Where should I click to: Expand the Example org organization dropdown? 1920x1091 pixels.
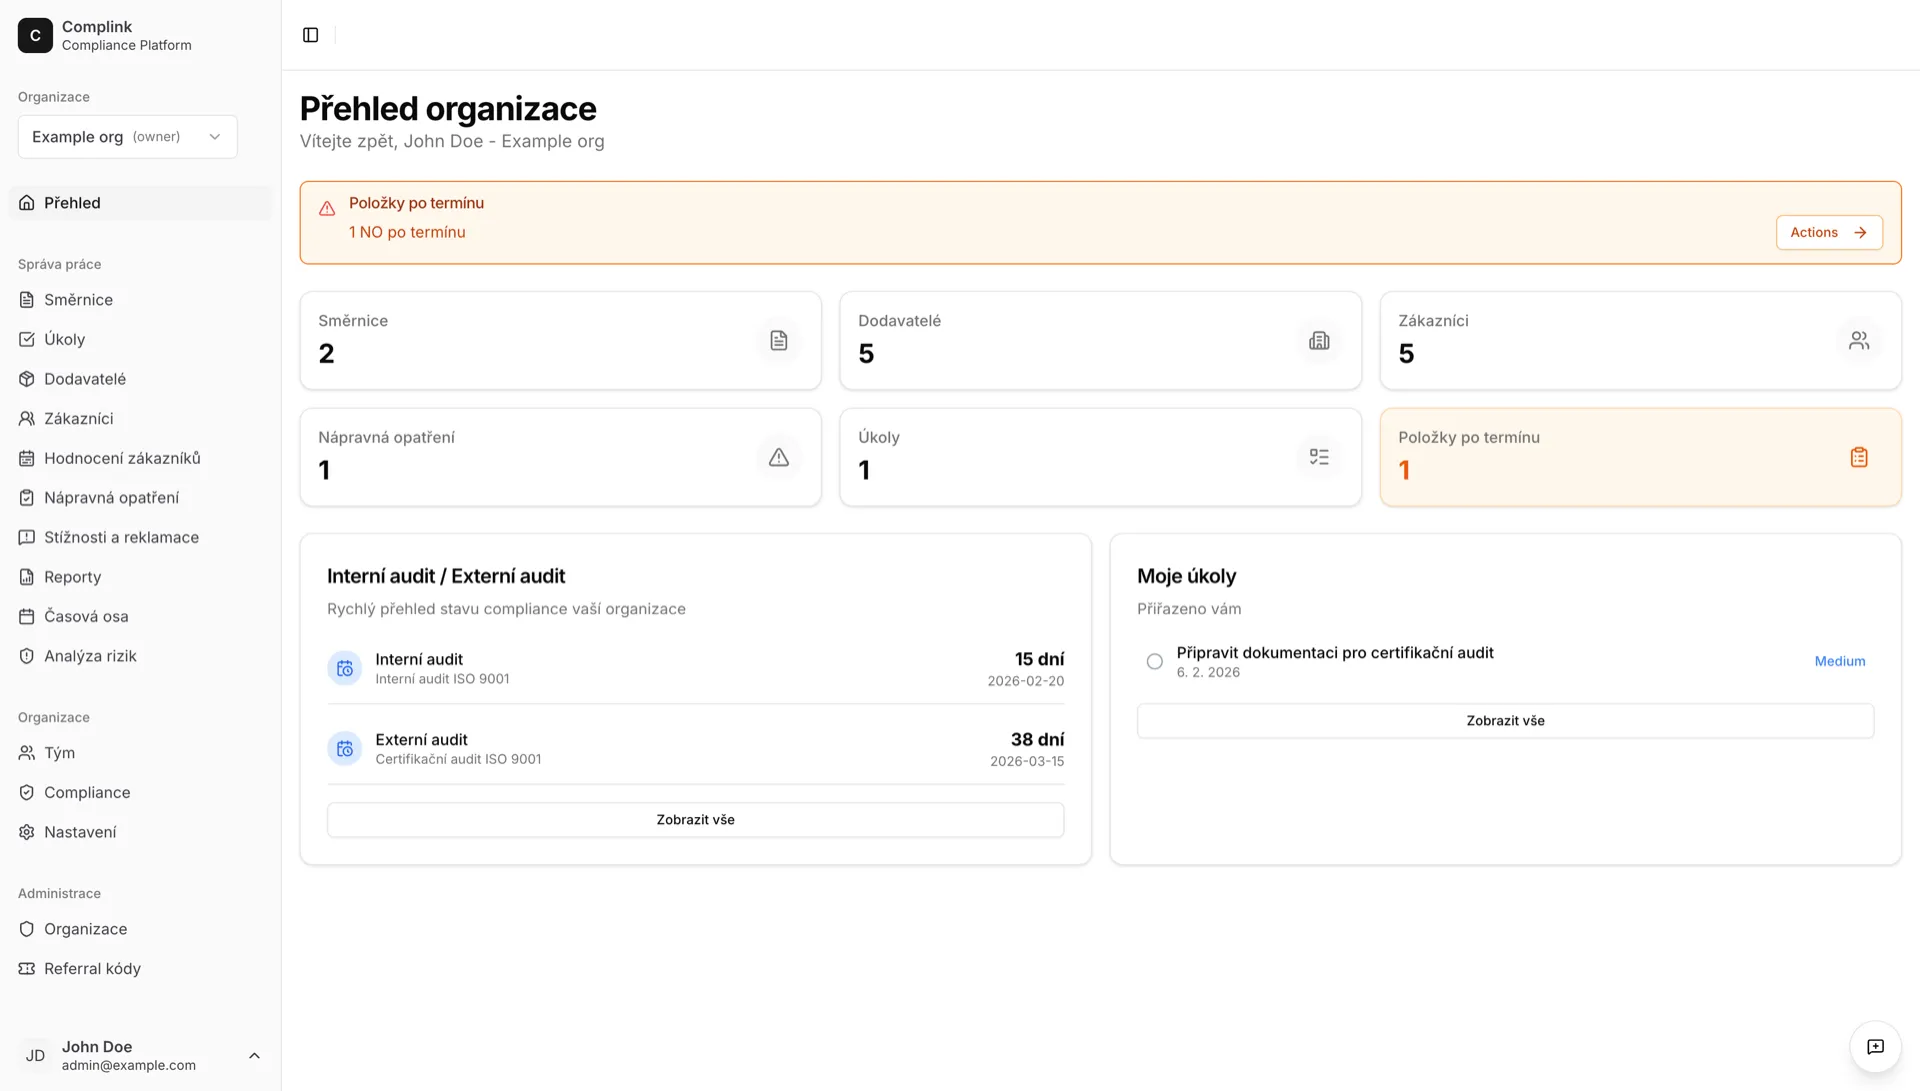click(127, 136)
